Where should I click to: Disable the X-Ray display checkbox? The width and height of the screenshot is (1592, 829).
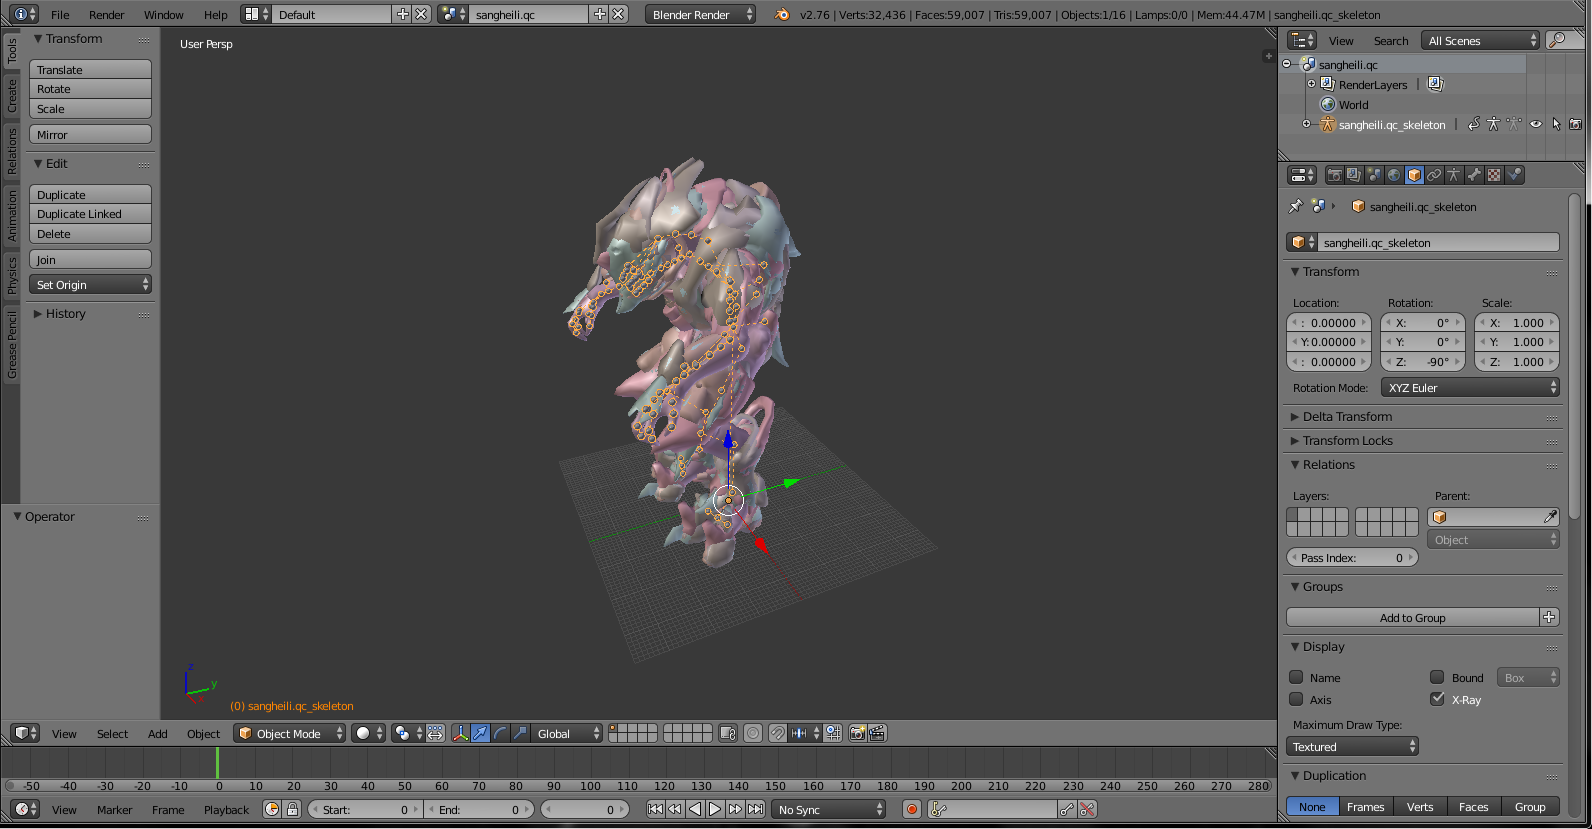tap(1437, 699)
